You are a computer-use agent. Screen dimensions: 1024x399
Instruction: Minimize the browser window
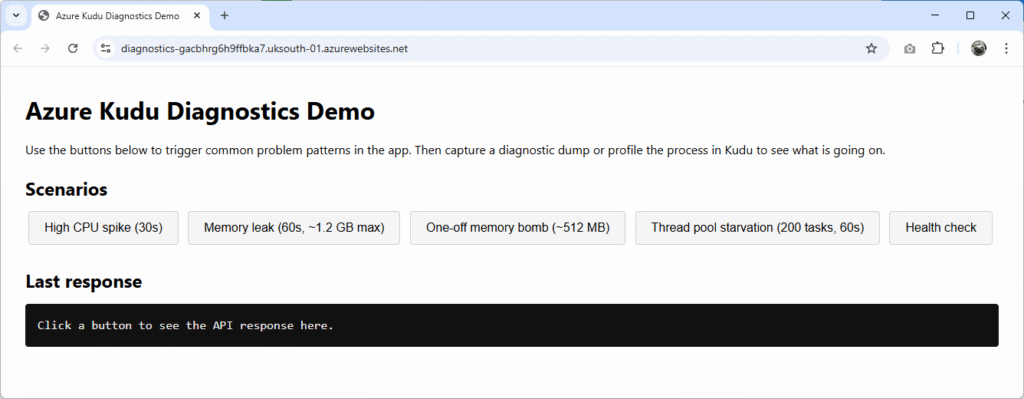(935, 15)
